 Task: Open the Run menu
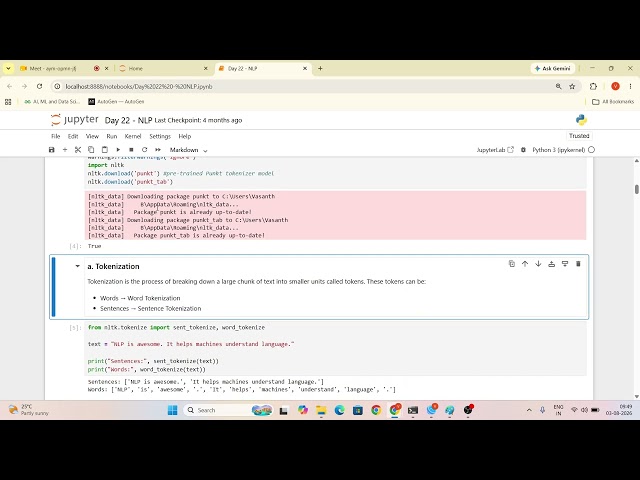[x=111, y=136]
